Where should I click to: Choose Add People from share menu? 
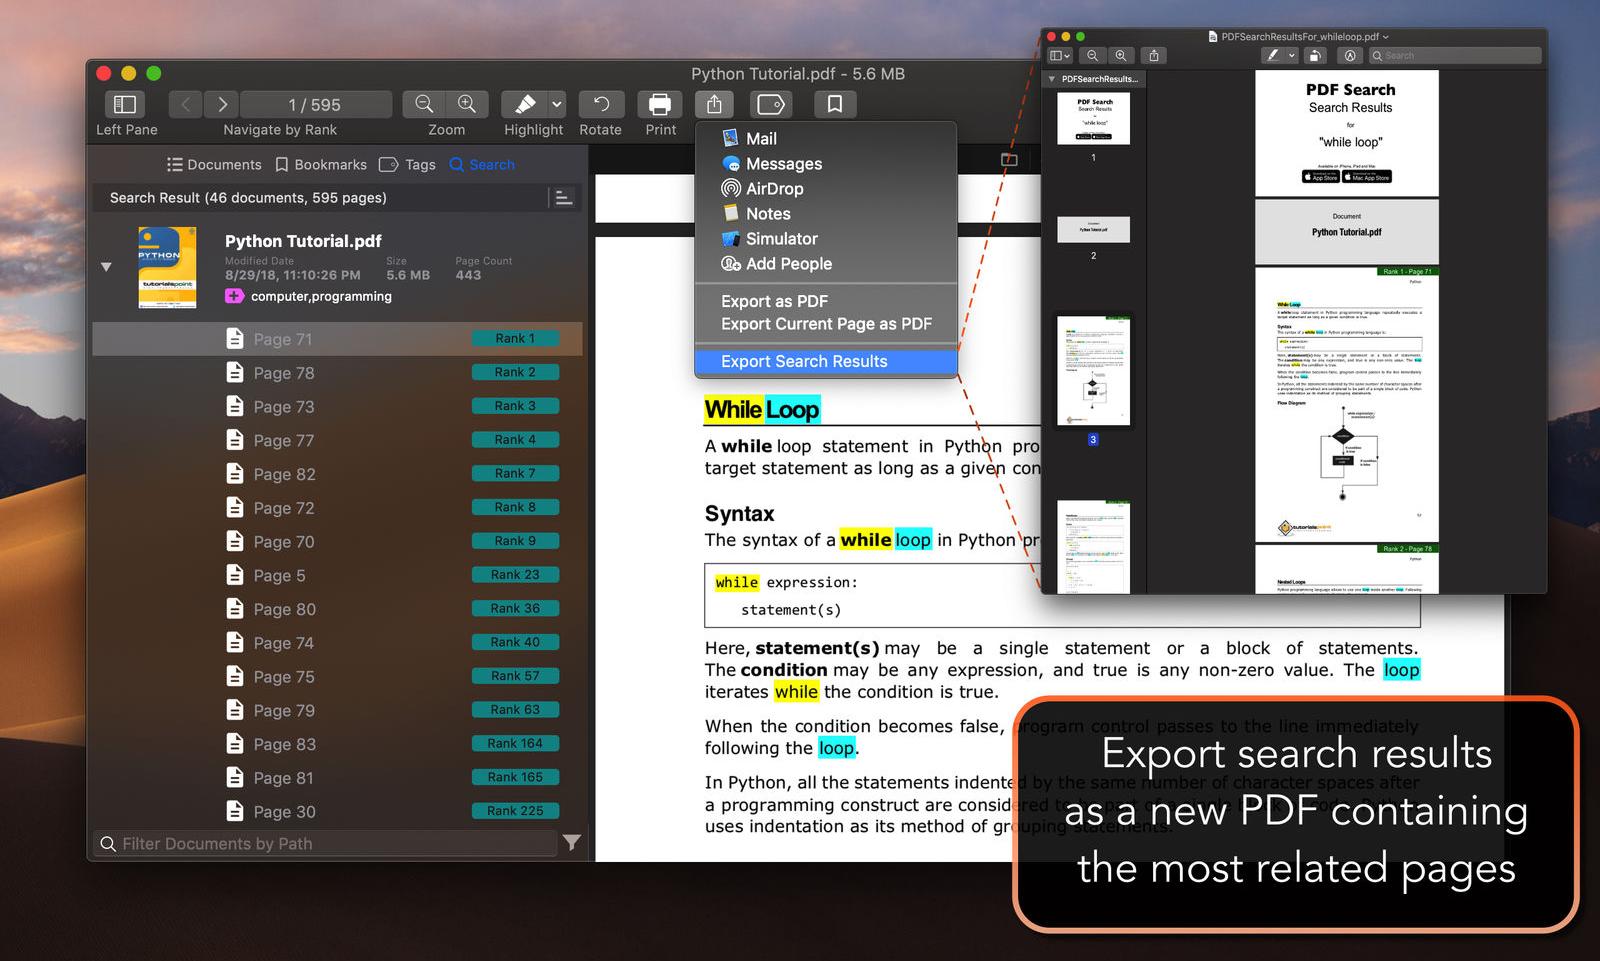pos(826,264)
